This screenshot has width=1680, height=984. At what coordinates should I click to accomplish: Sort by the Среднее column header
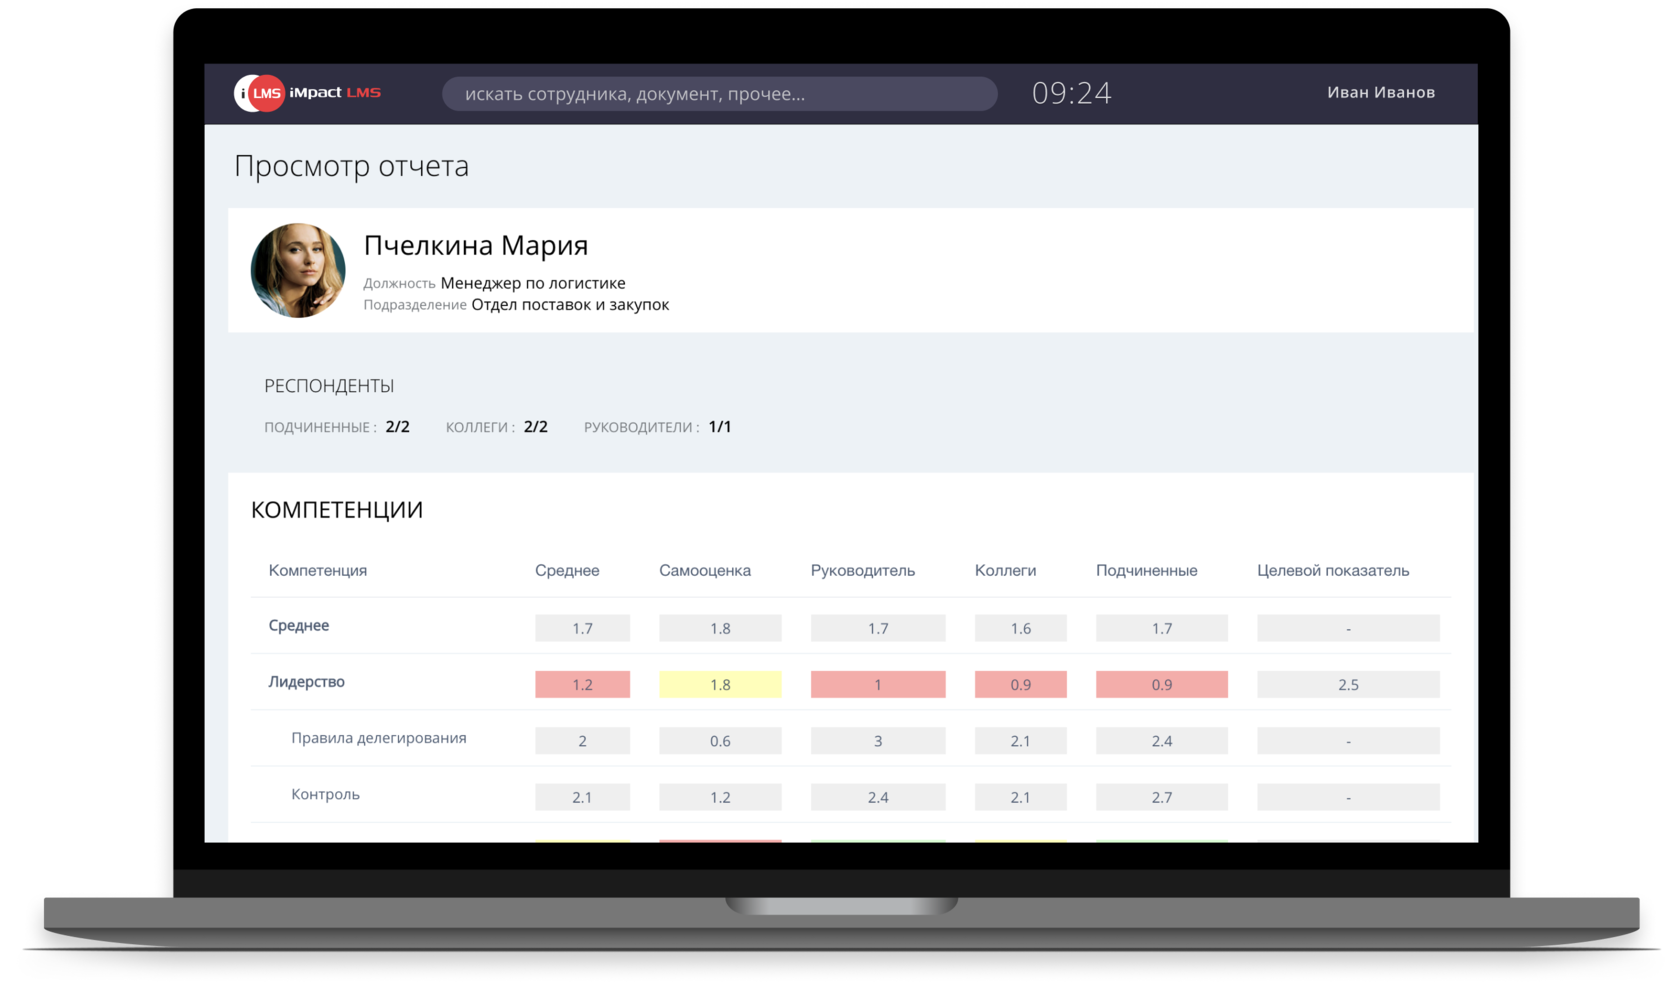coord(566,570)
